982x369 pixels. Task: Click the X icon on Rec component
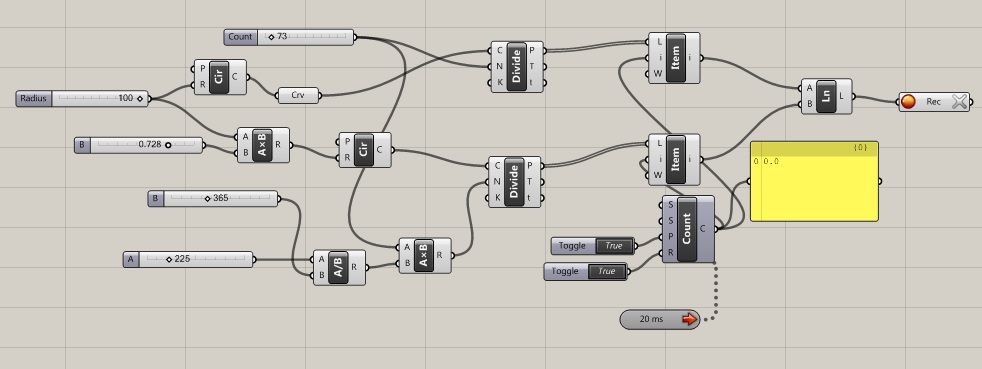(959, 101)
